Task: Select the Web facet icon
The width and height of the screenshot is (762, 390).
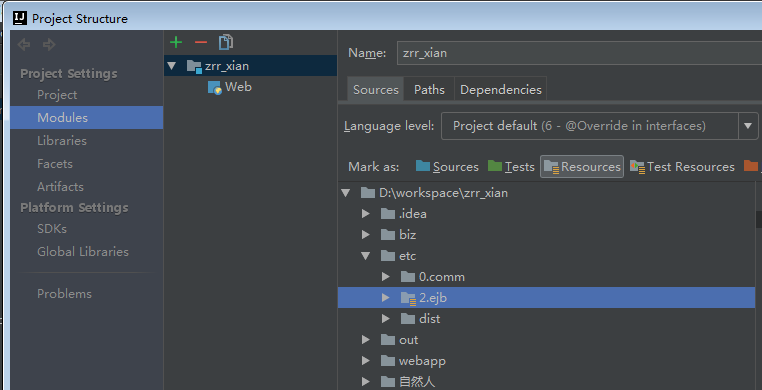Action: 214,87
